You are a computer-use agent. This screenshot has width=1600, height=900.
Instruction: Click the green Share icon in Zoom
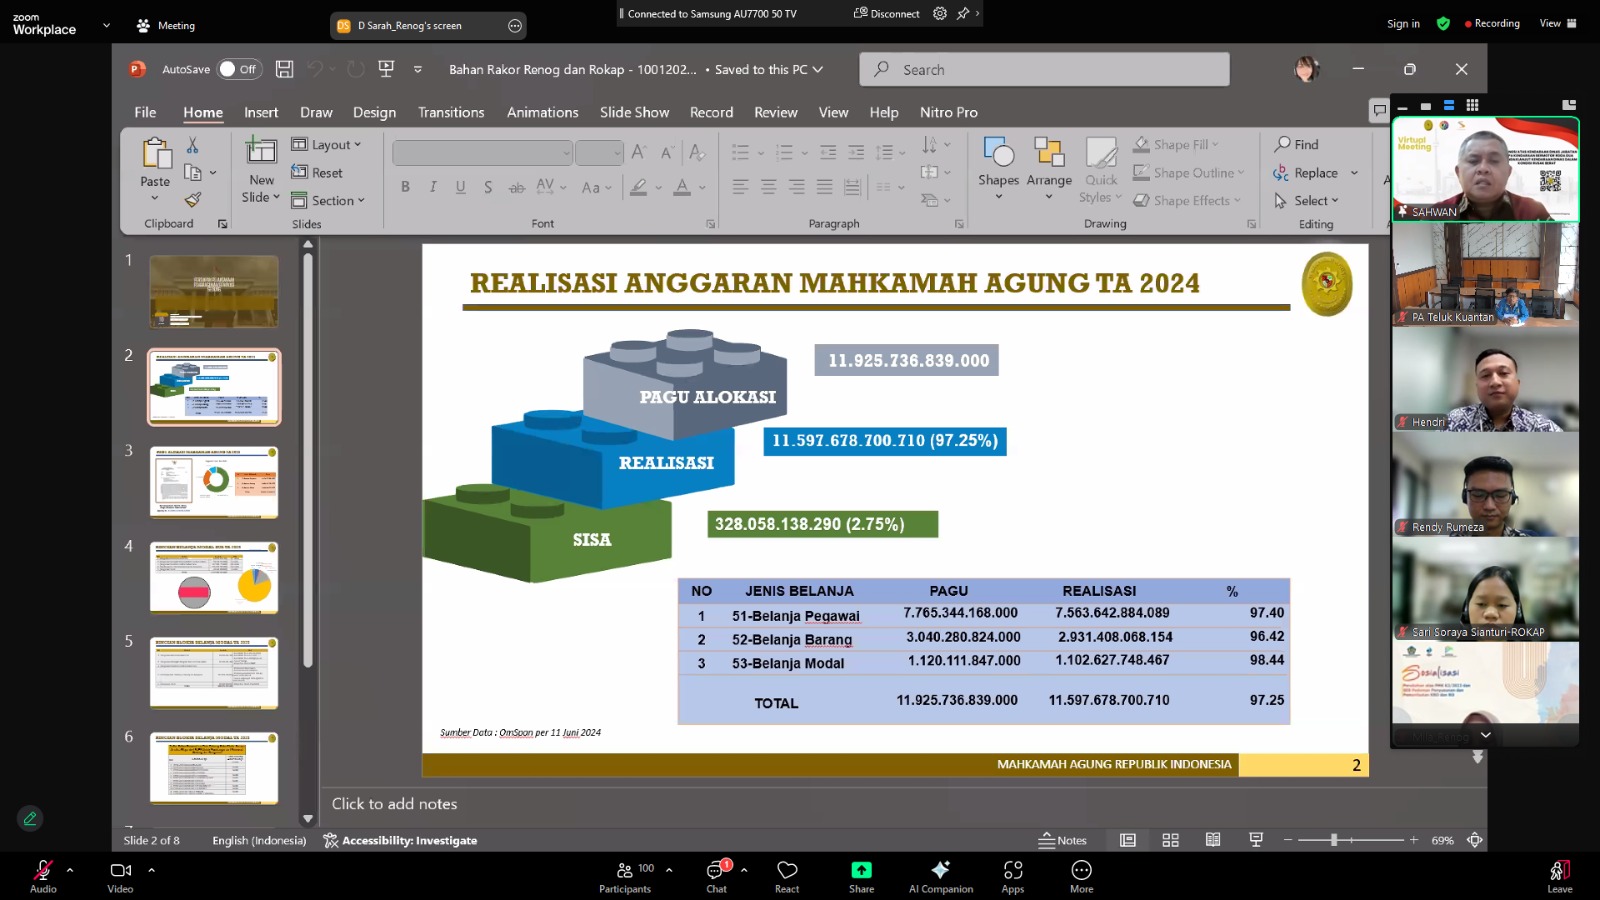pyautogui.click(x=861, y=870)
